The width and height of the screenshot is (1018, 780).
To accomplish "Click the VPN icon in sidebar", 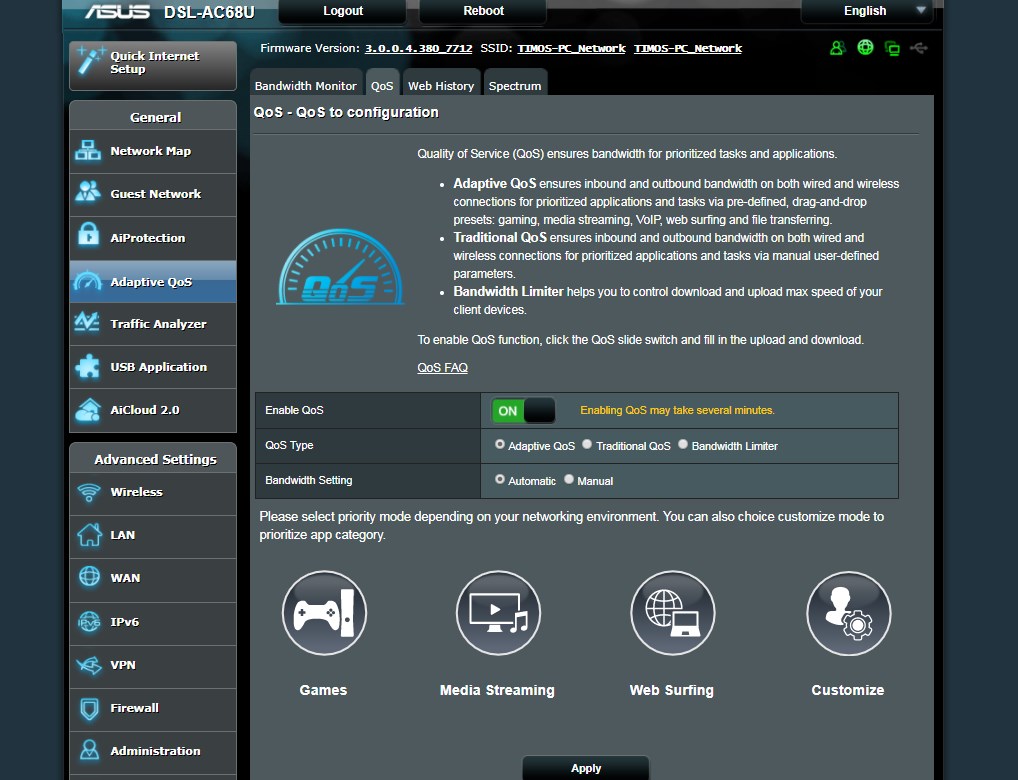I will point(89,665).
